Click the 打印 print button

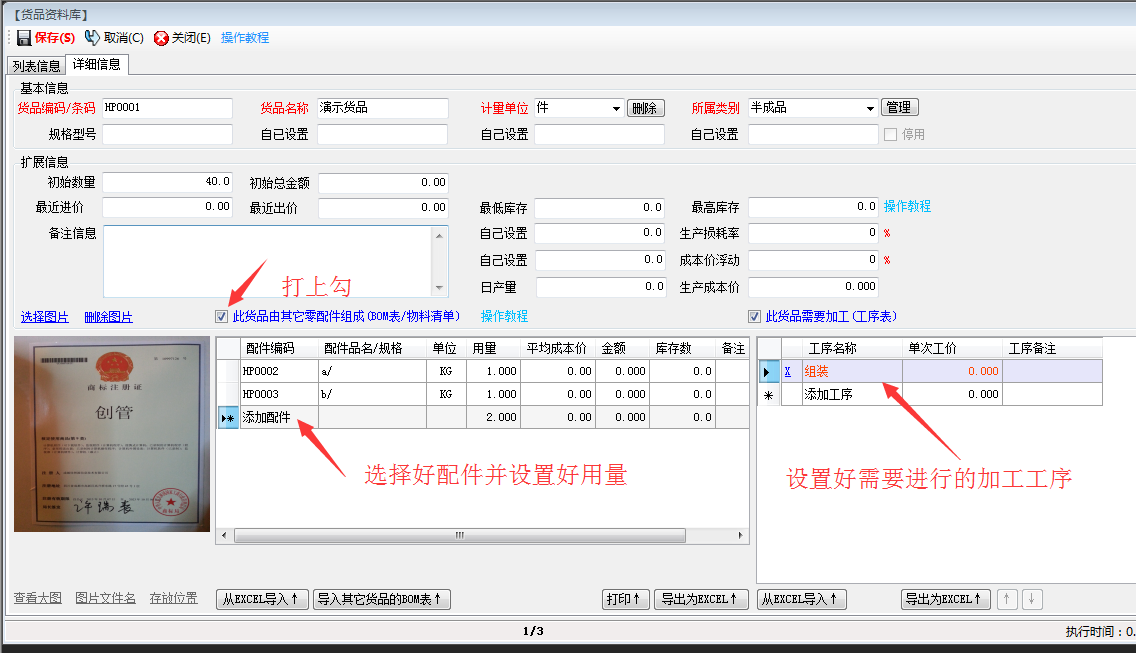pos(625,600)
